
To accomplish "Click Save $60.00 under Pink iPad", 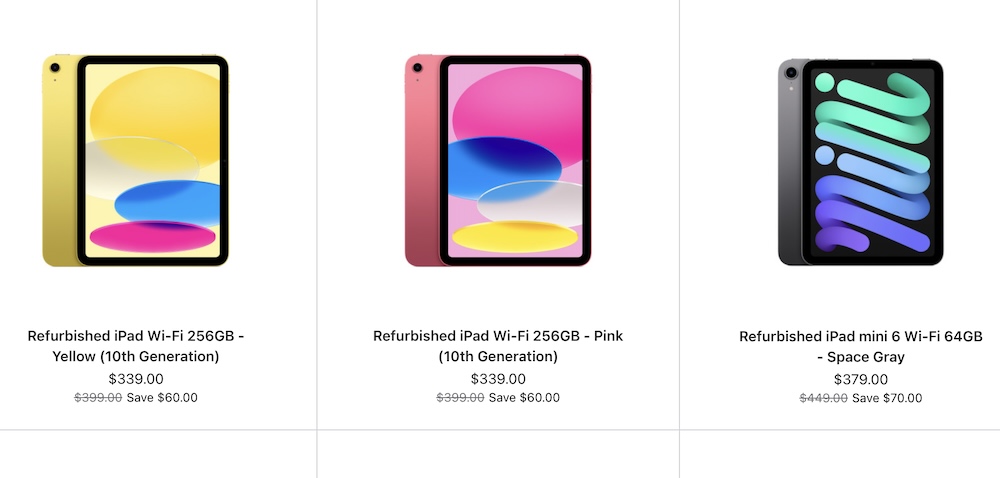I will tap(524, 398).
